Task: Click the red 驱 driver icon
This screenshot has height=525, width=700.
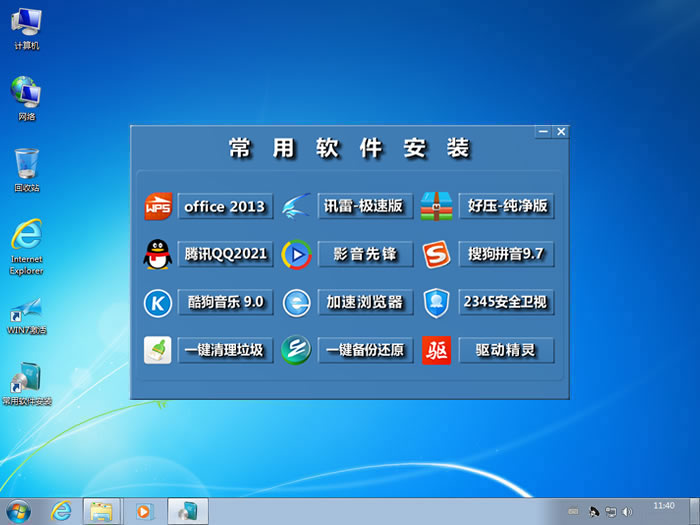Action: (436, 350)
